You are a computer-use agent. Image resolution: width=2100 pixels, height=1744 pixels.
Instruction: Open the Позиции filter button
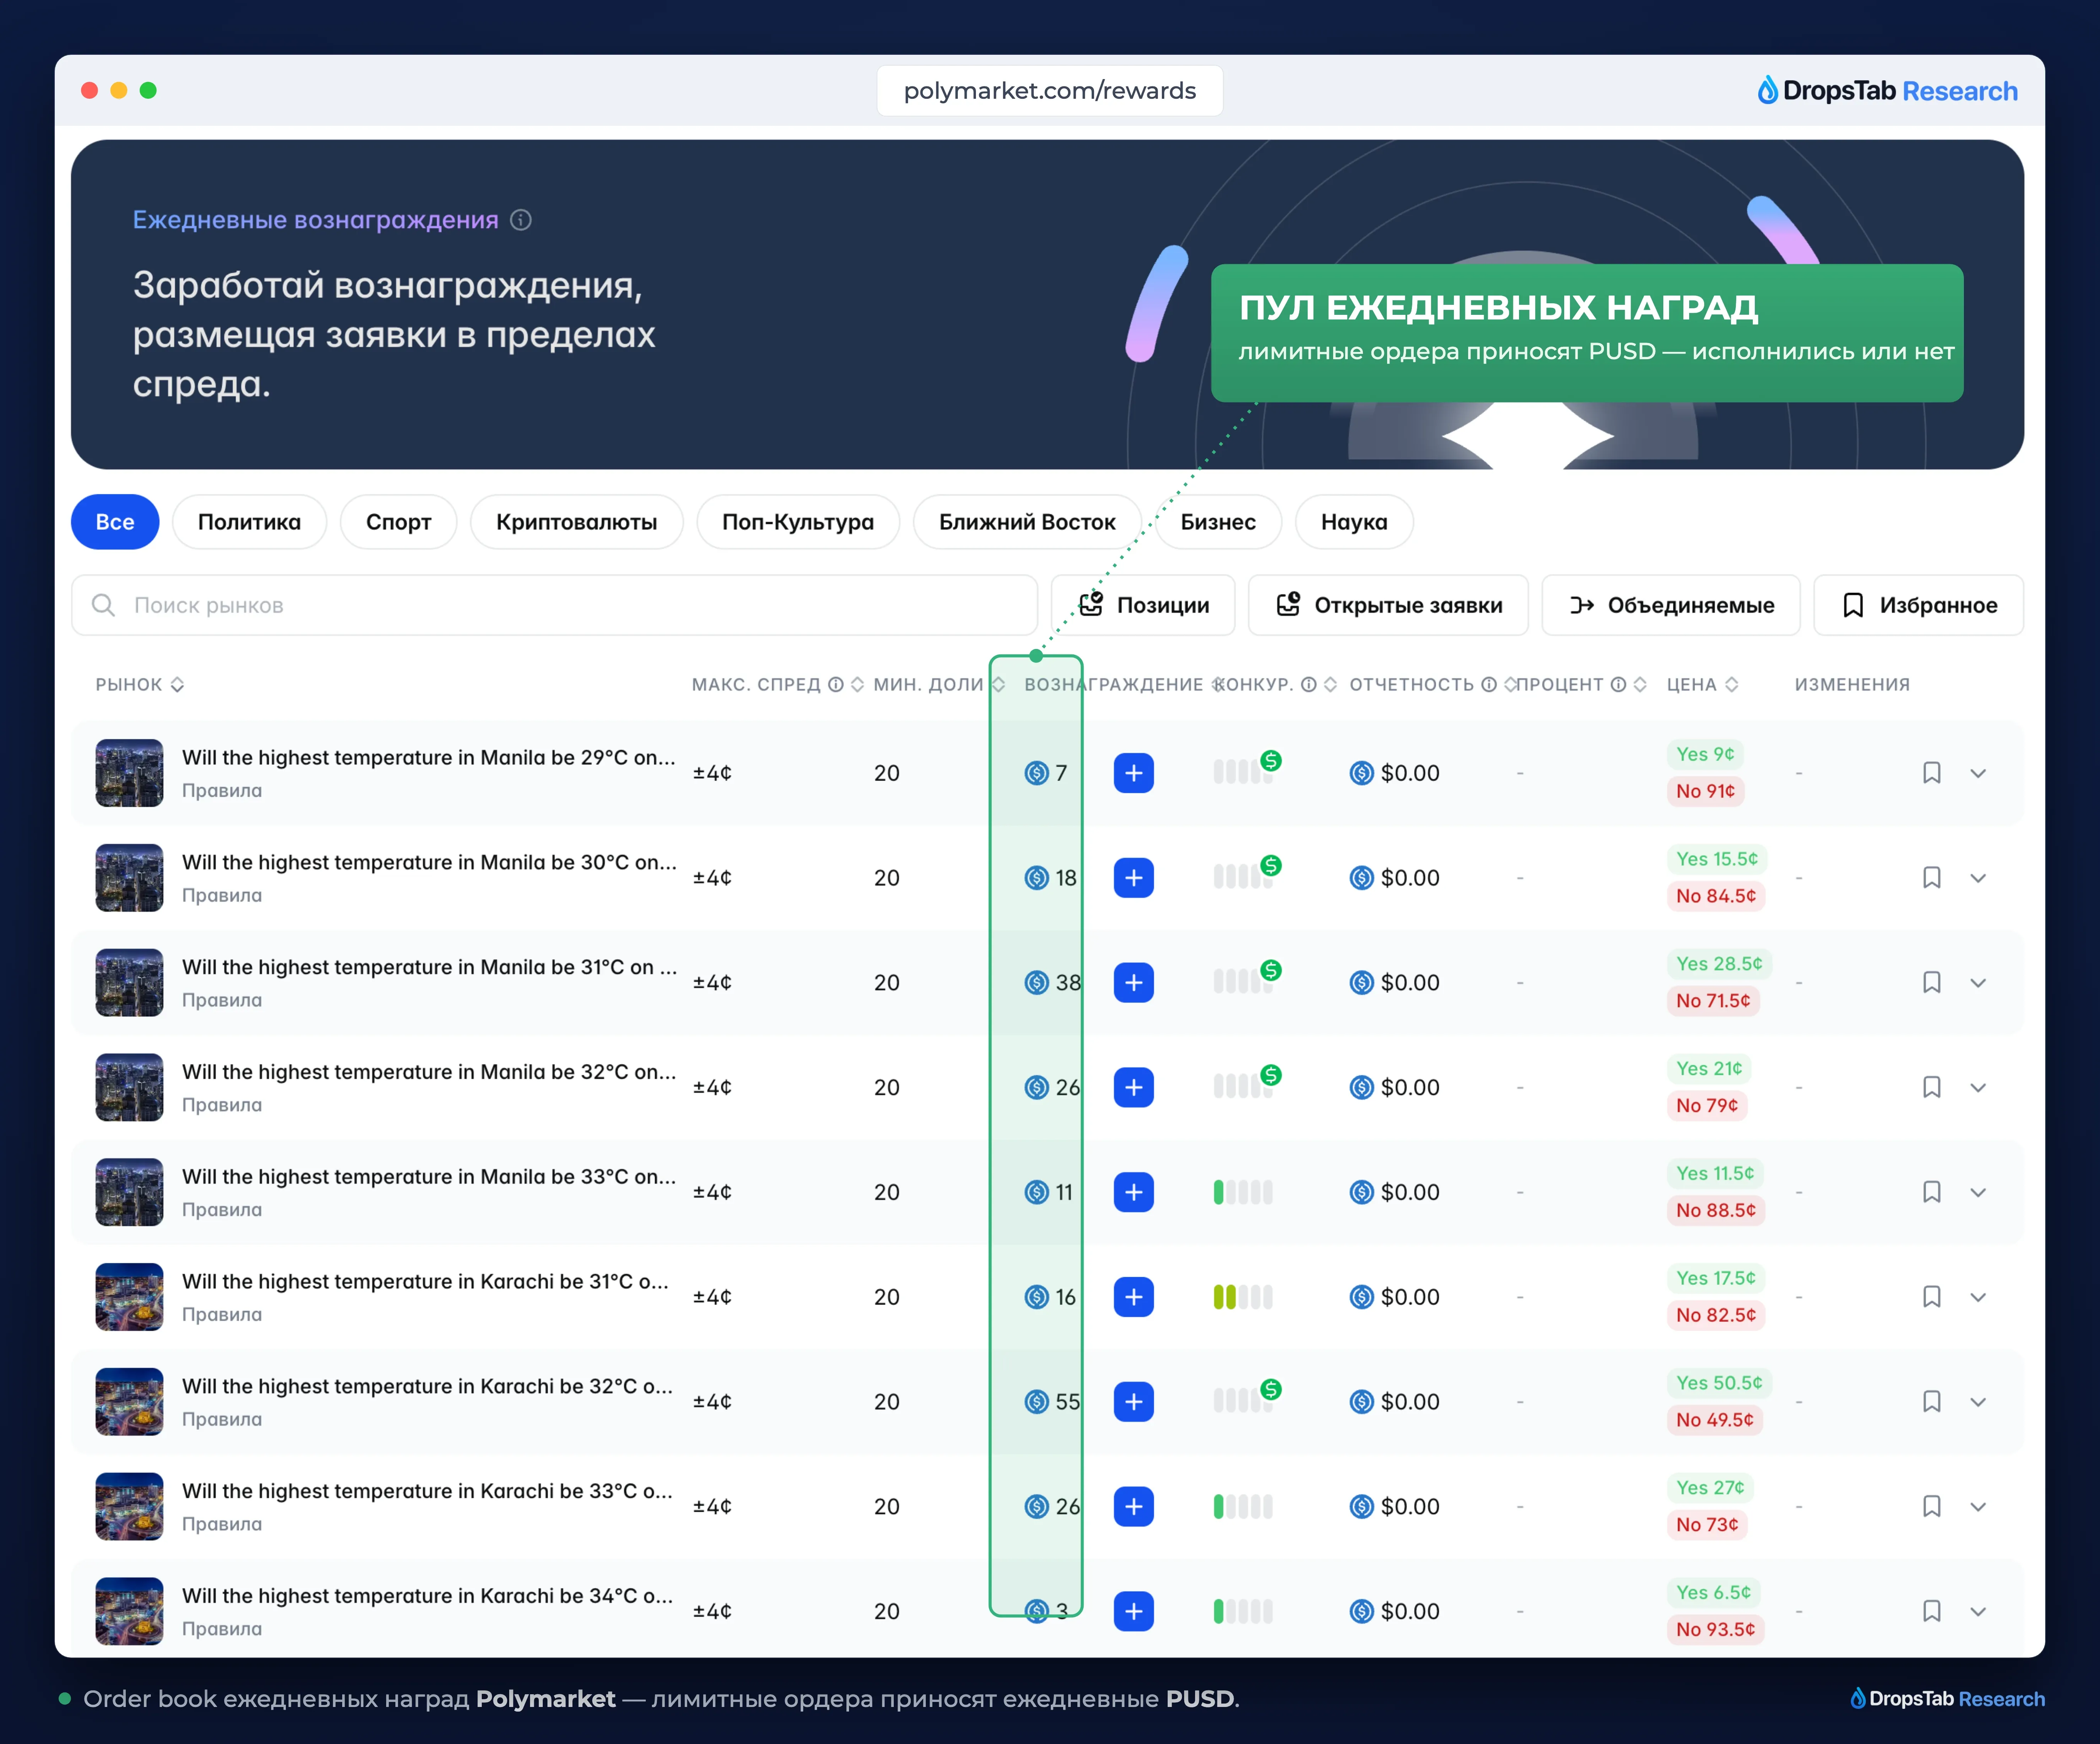pos(1143,605)
